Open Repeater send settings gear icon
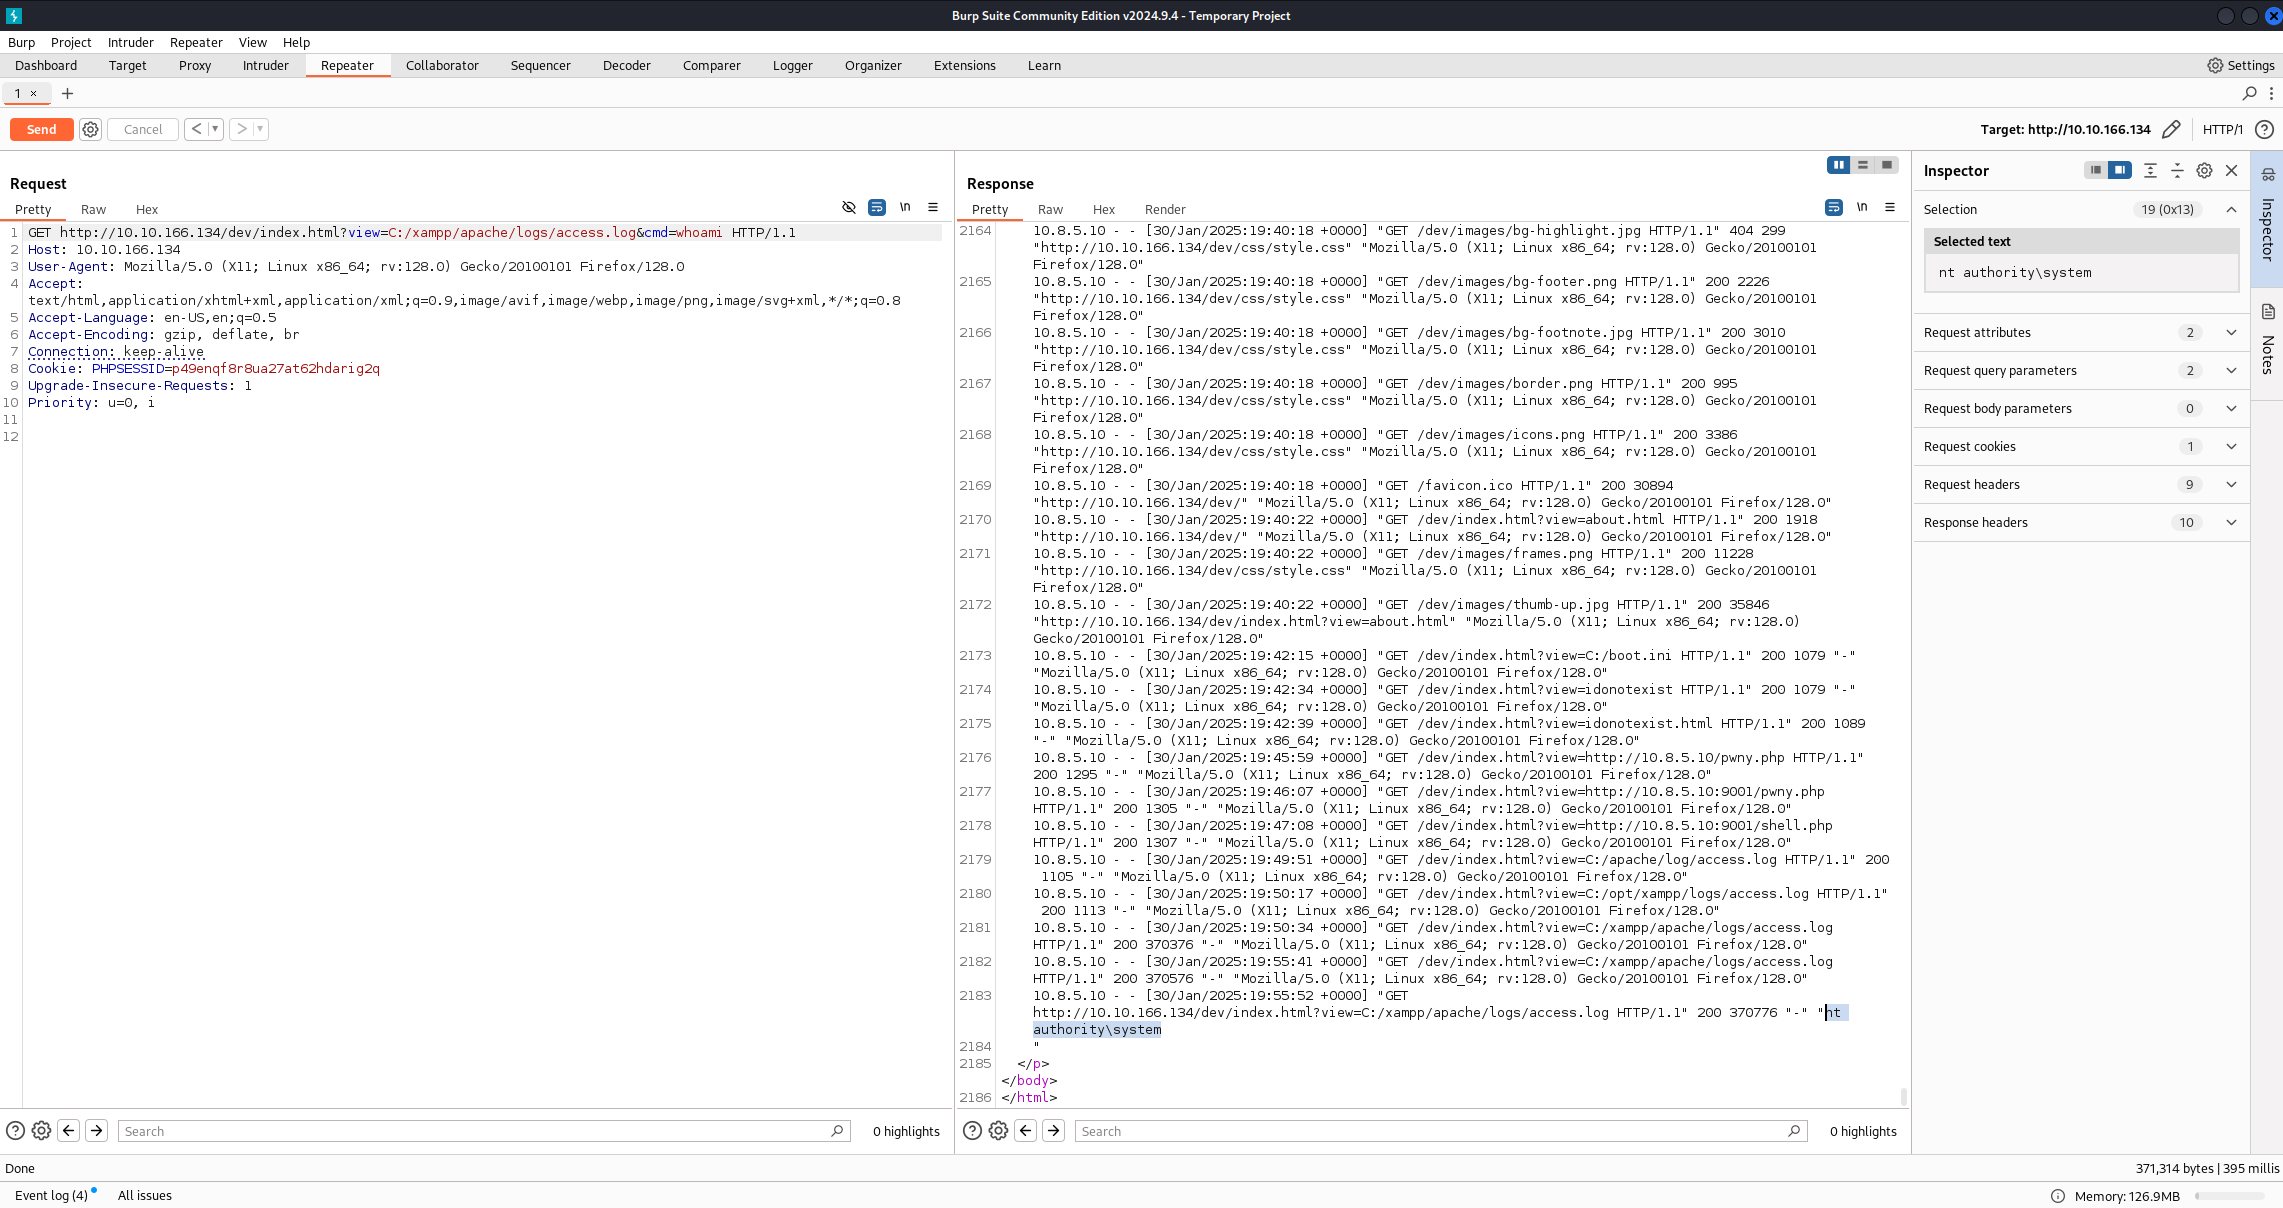 (90, 129)
